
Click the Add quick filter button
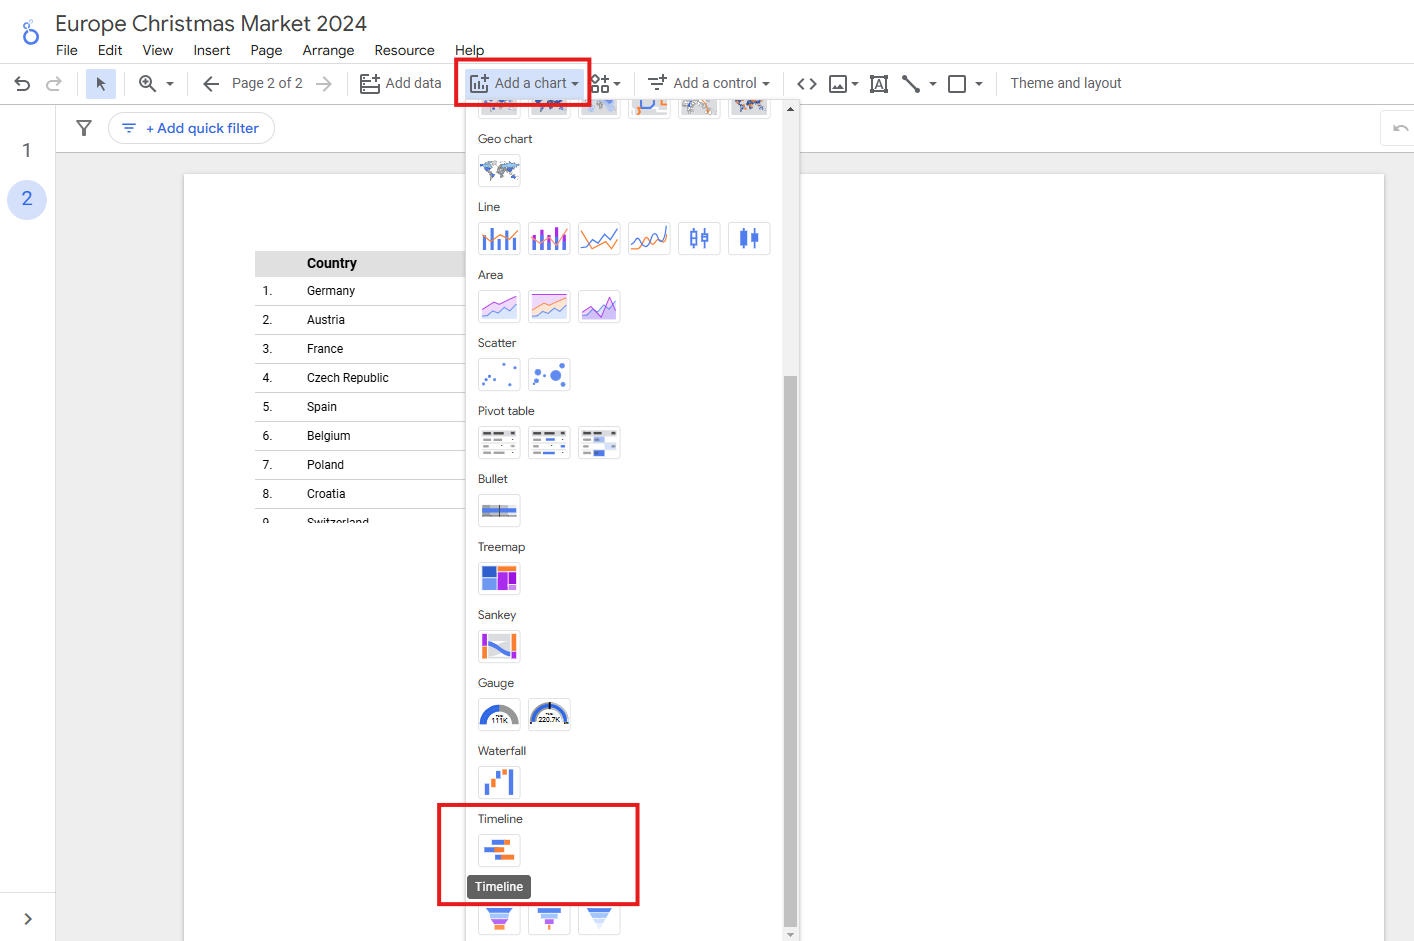(x=191, y=128)
